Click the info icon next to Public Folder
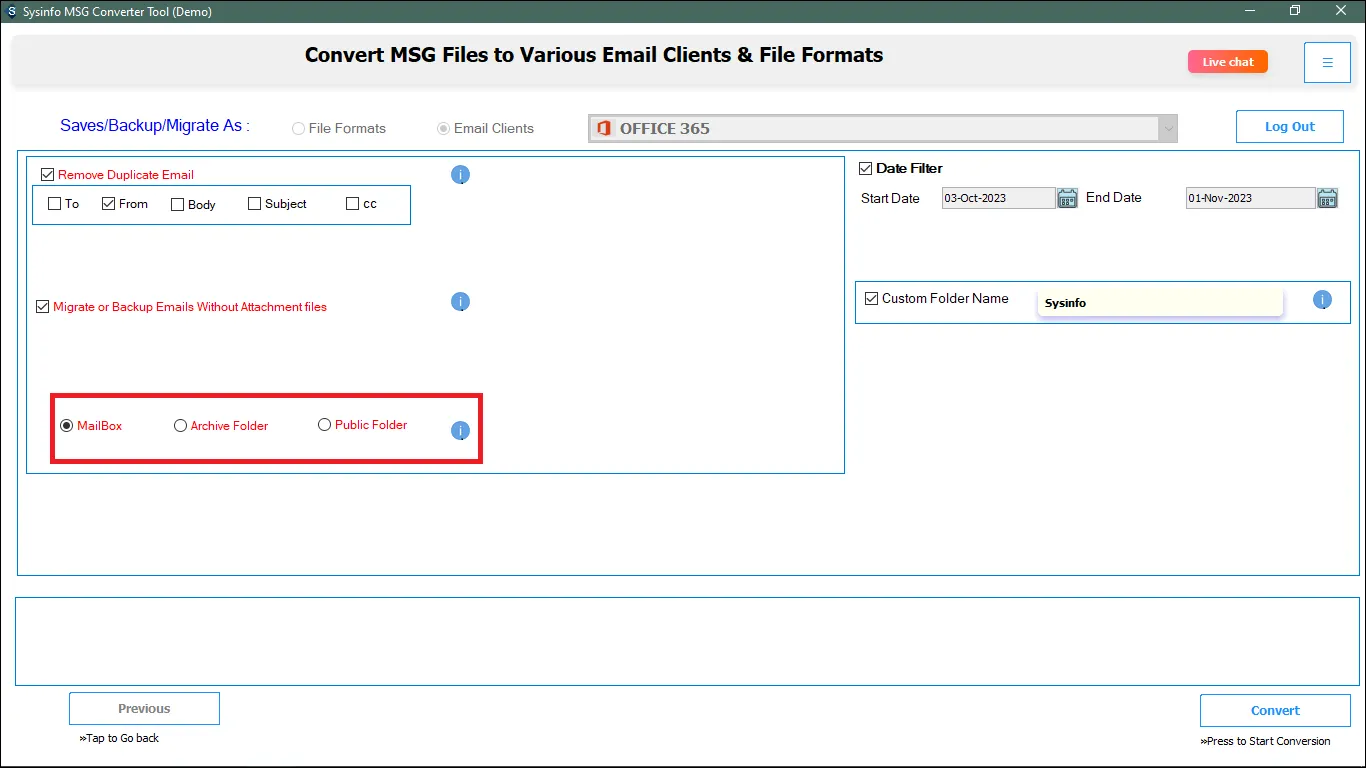 tap(460, 431)
